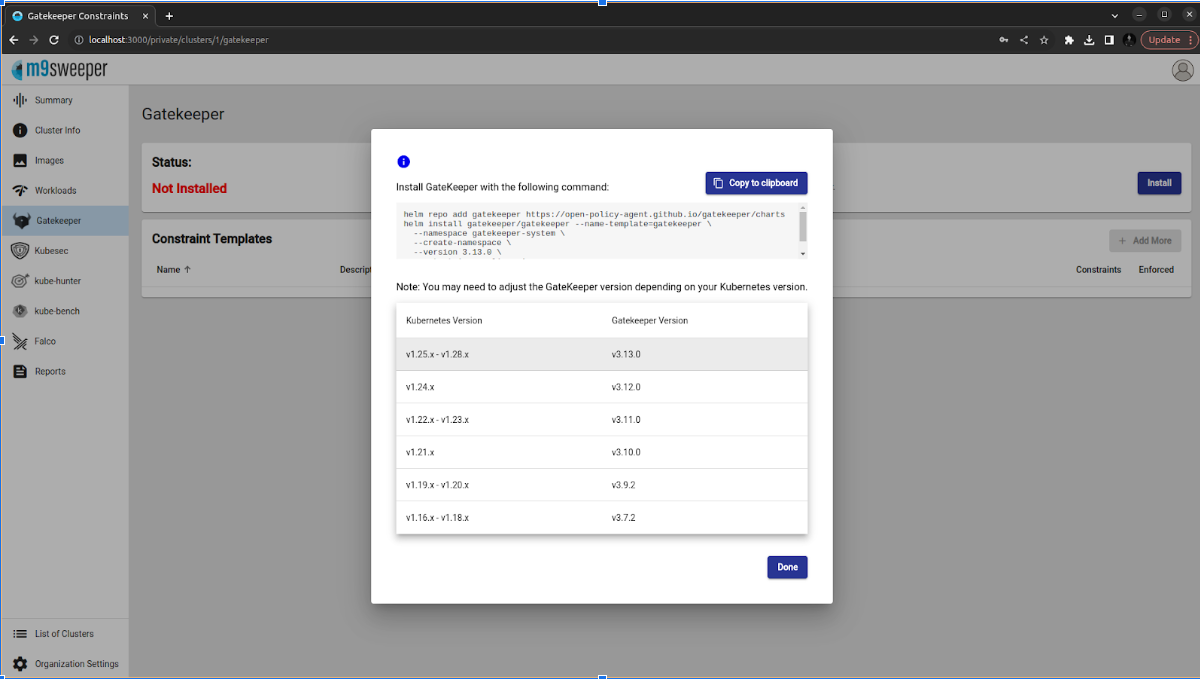The width and height of the screenshot is (1200, 679).
Task: Select the kube-hunter target icon
Action: 19,281
